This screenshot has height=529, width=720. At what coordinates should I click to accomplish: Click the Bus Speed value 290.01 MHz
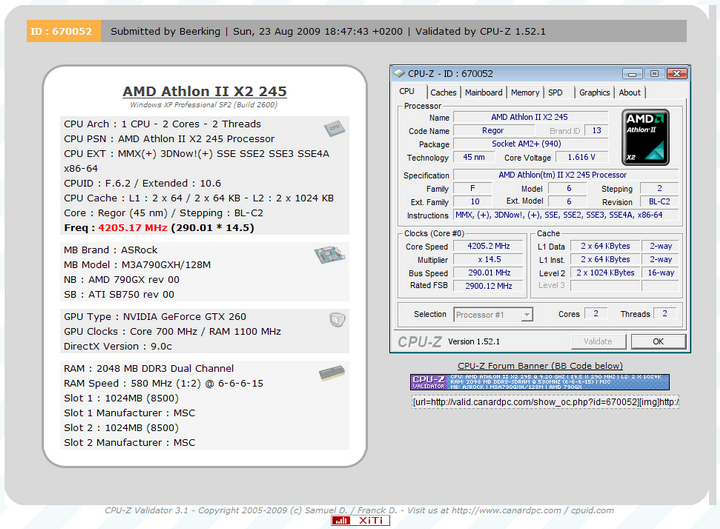point(489,273)
